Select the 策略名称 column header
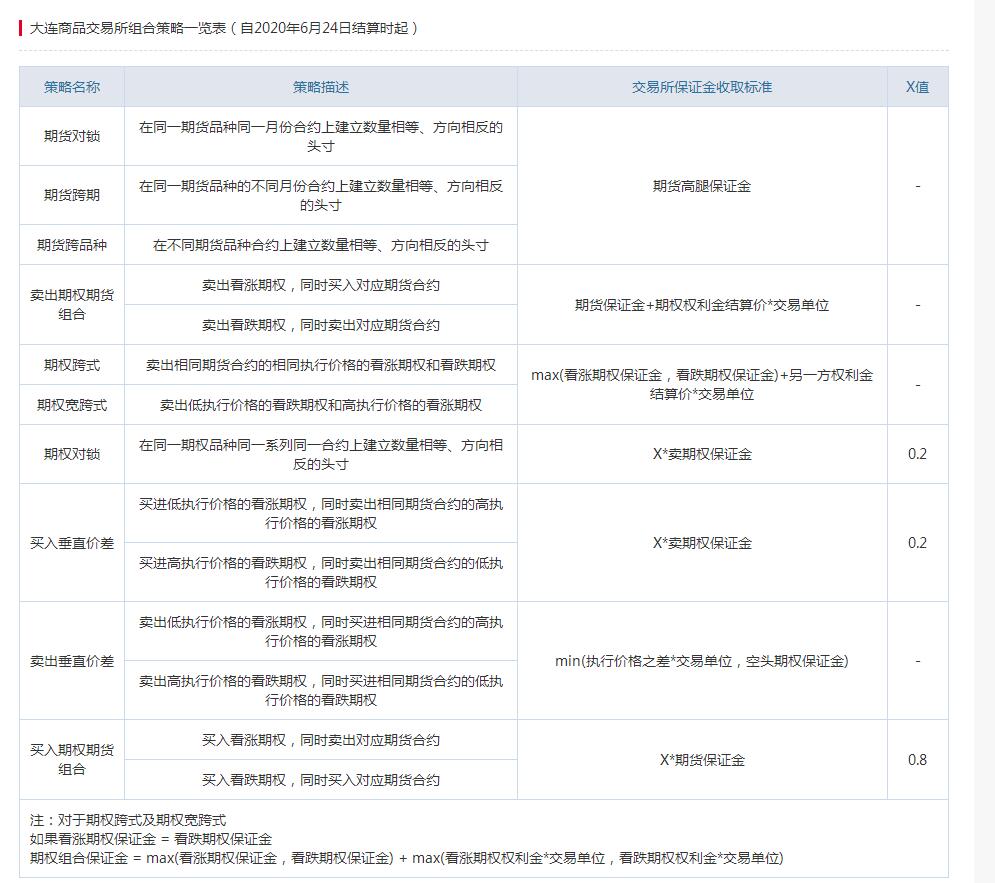This screenshot has height=883, width=995. point(72,87)
